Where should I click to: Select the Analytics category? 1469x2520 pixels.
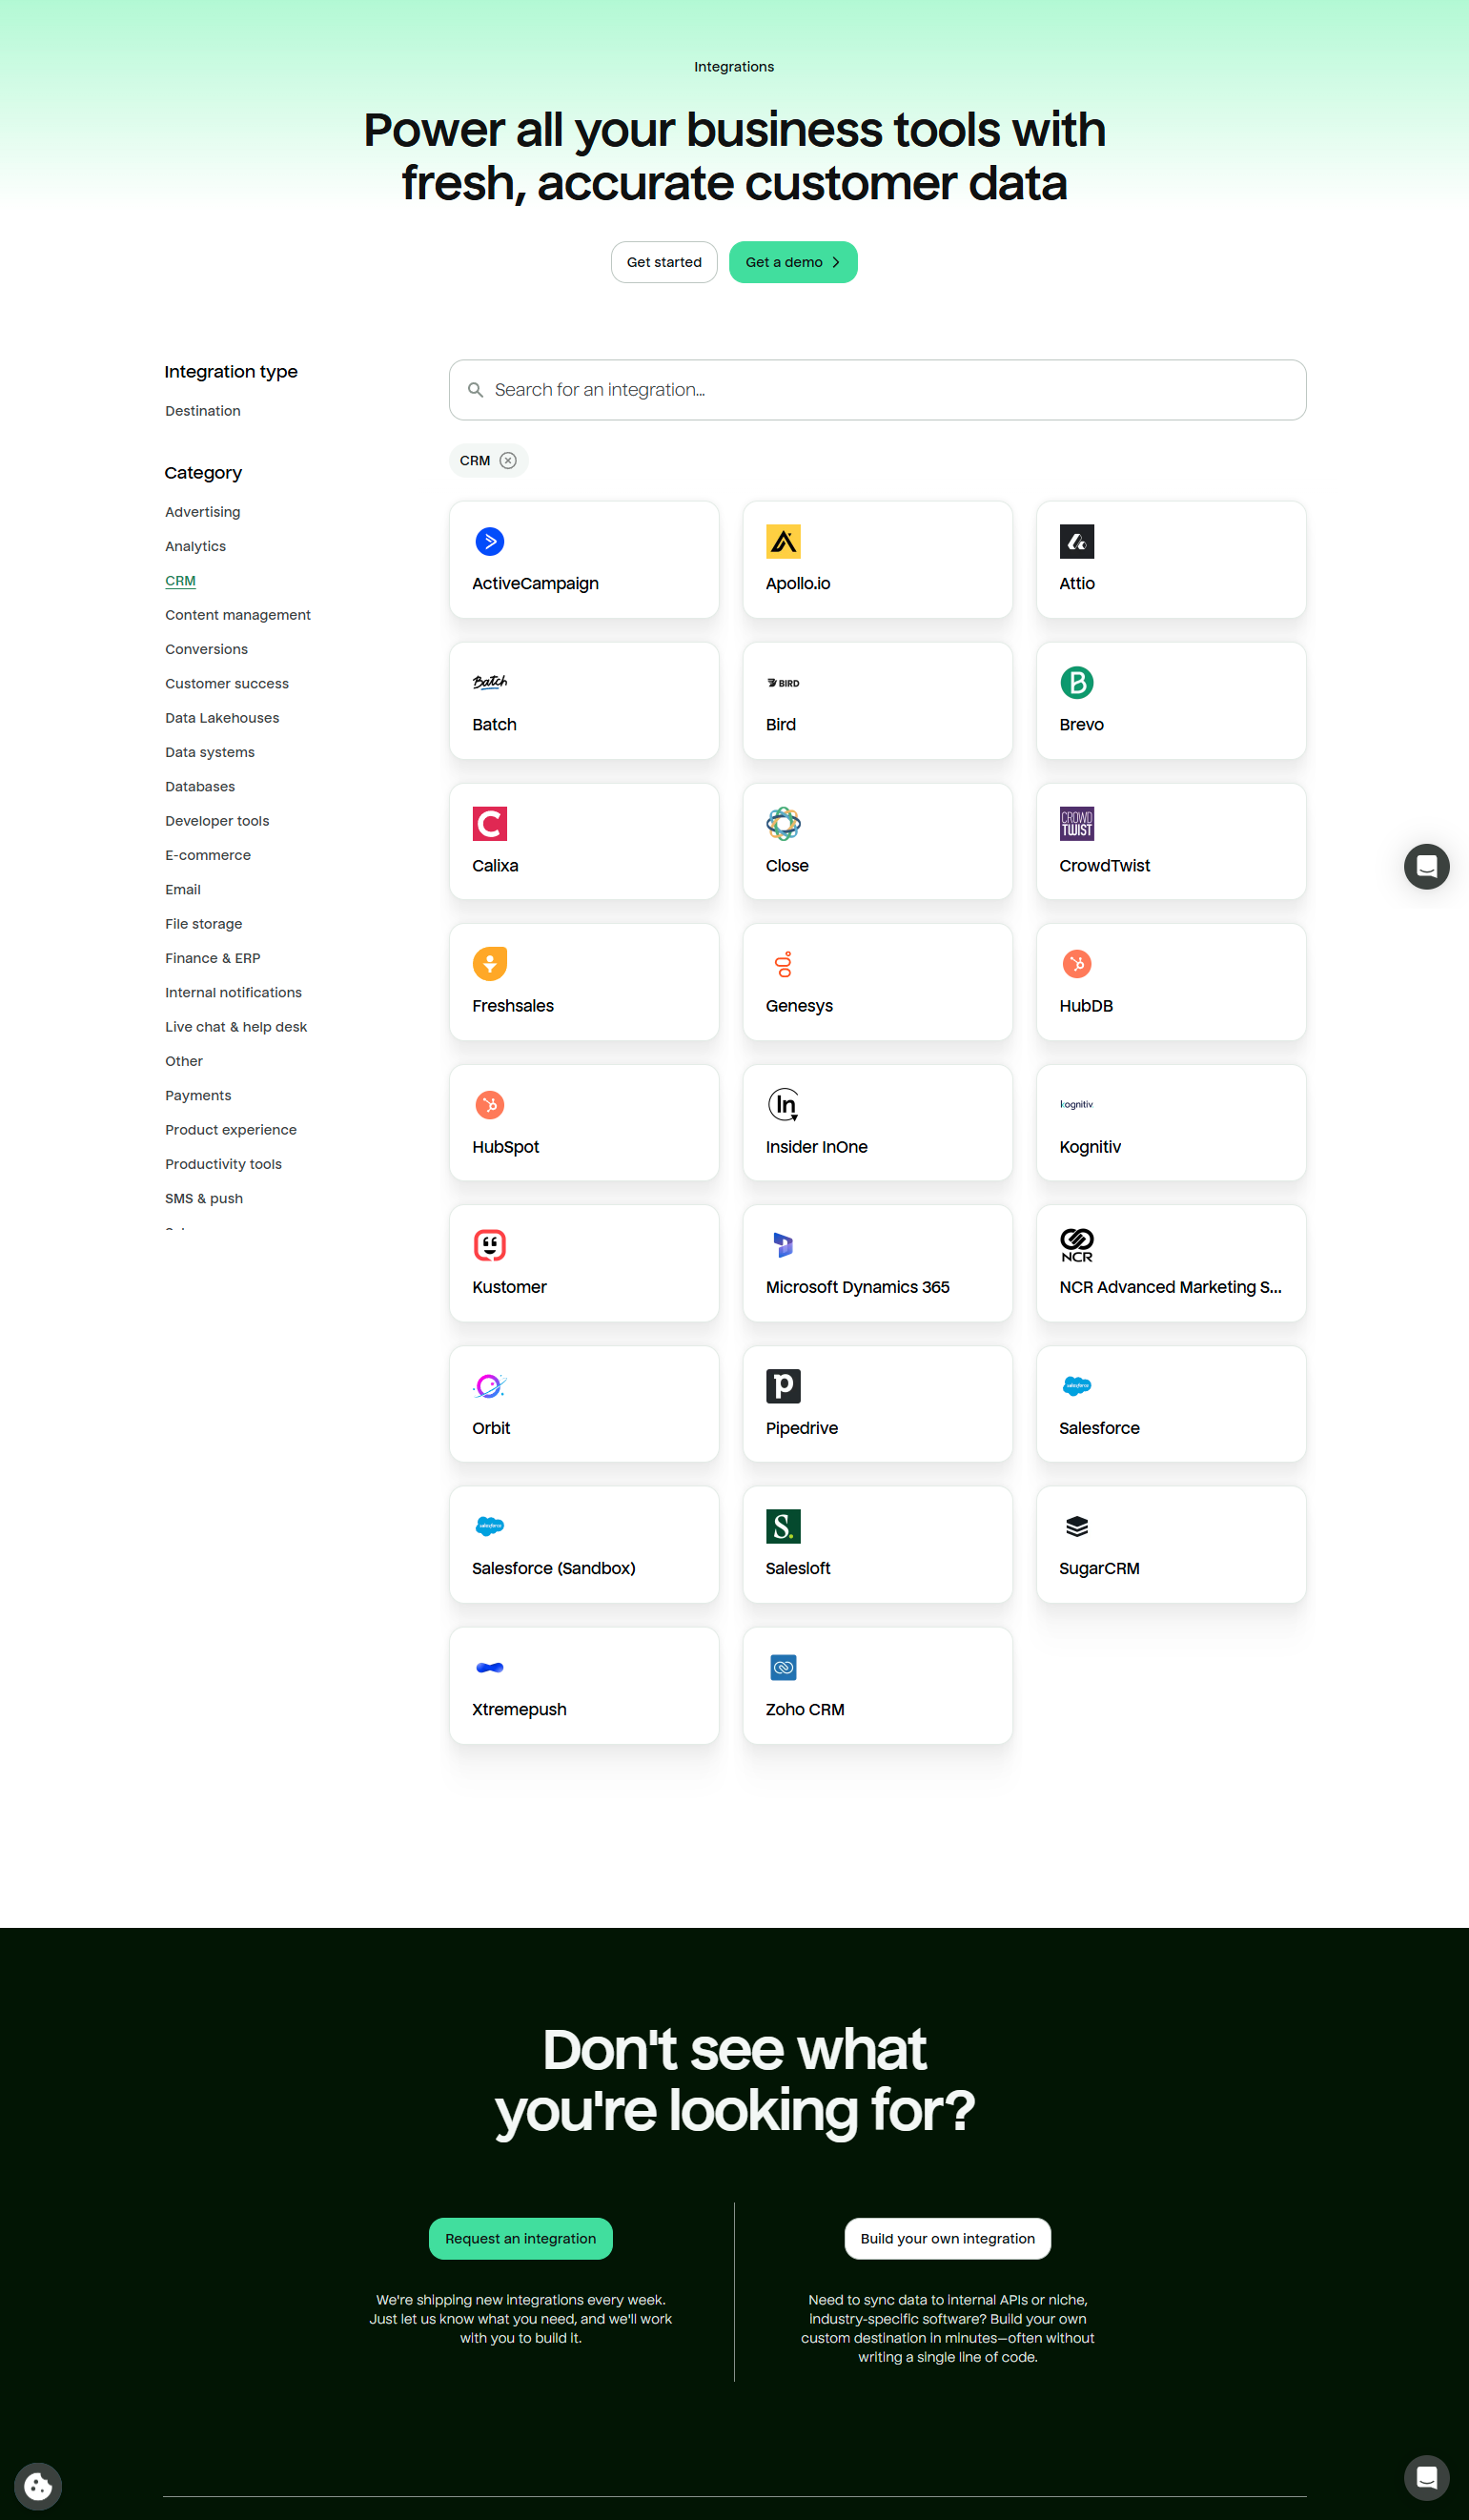point(195,546)
